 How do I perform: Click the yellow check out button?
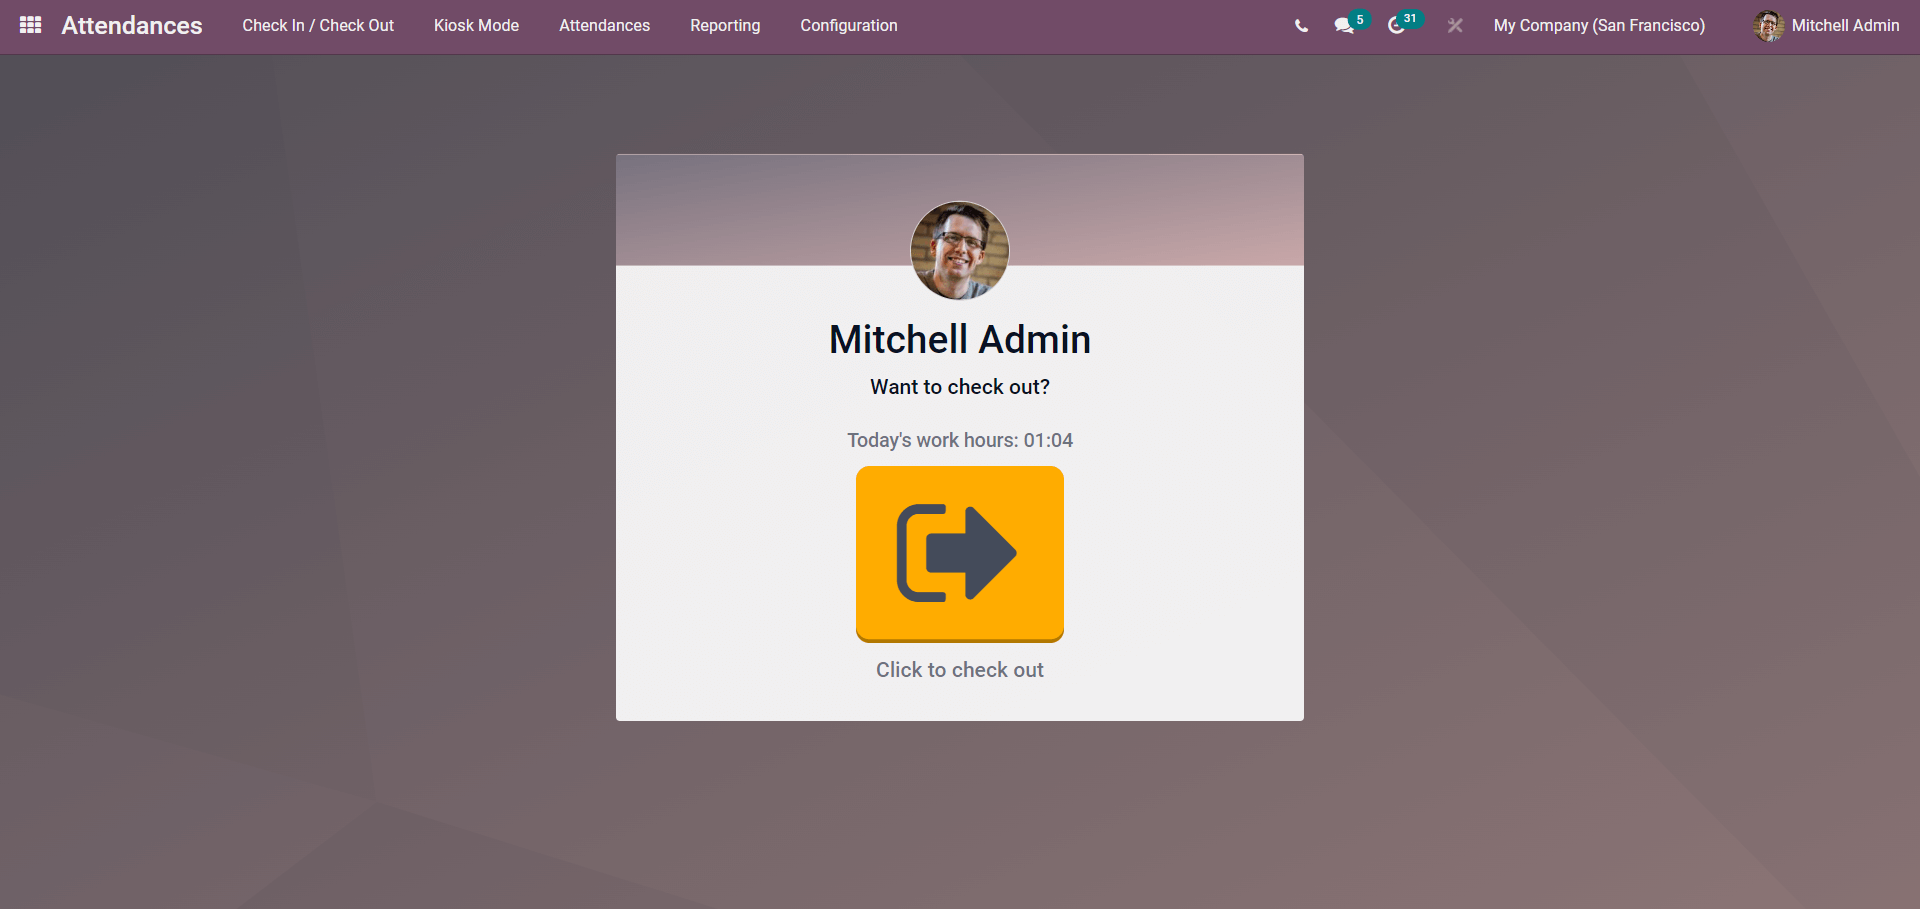(x=960, y=554)
